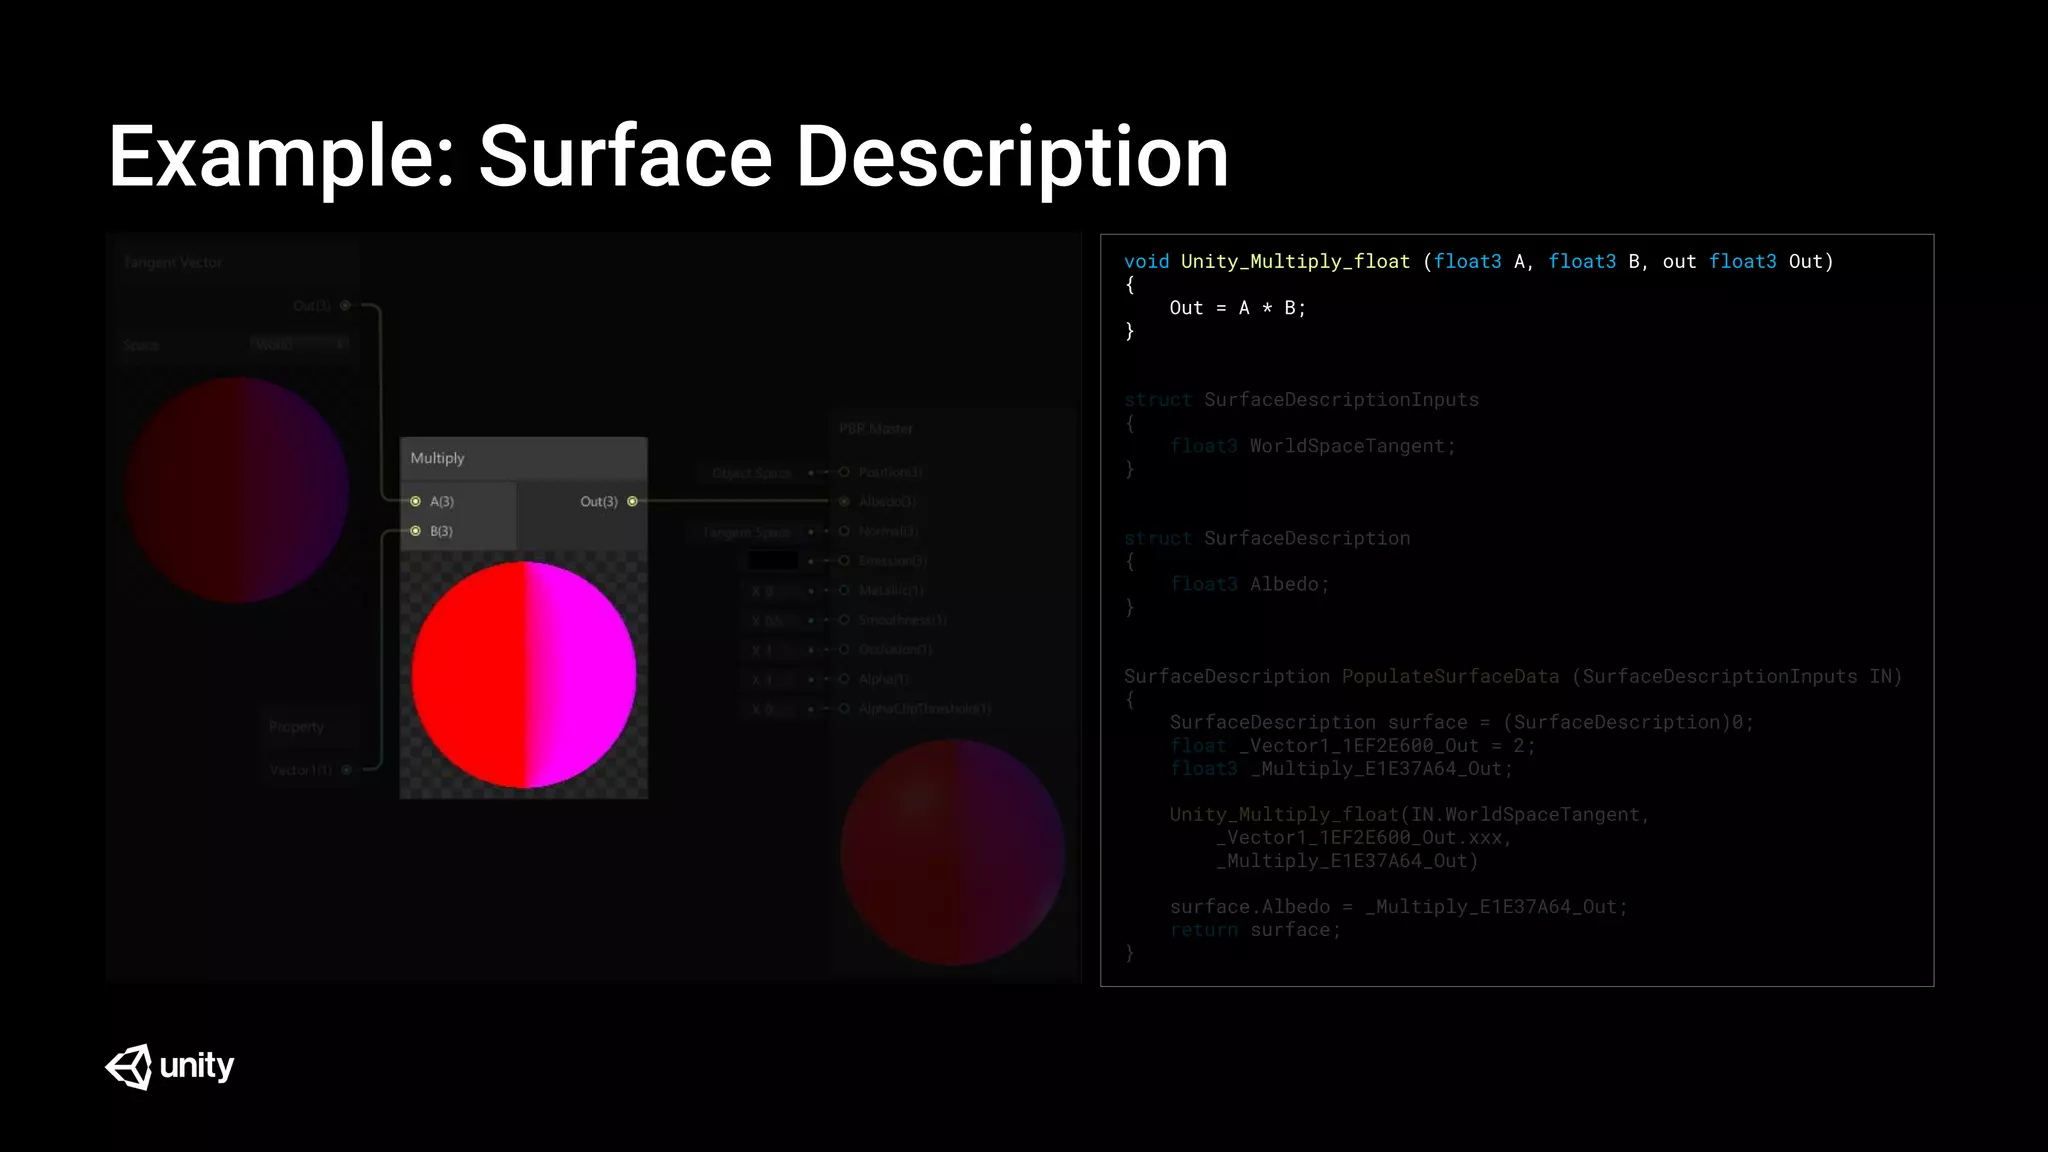2048x1152 pixels.
Task: Click the 'return surface;' code line
Action: coord(1255,929)
